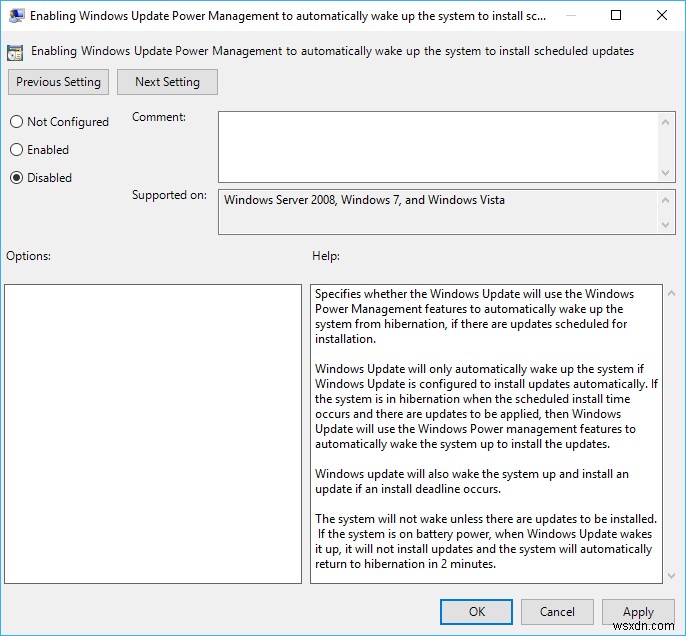Click the 'Help:' label
This screenshot has height=636, width=686.
(x=326, y=256)
